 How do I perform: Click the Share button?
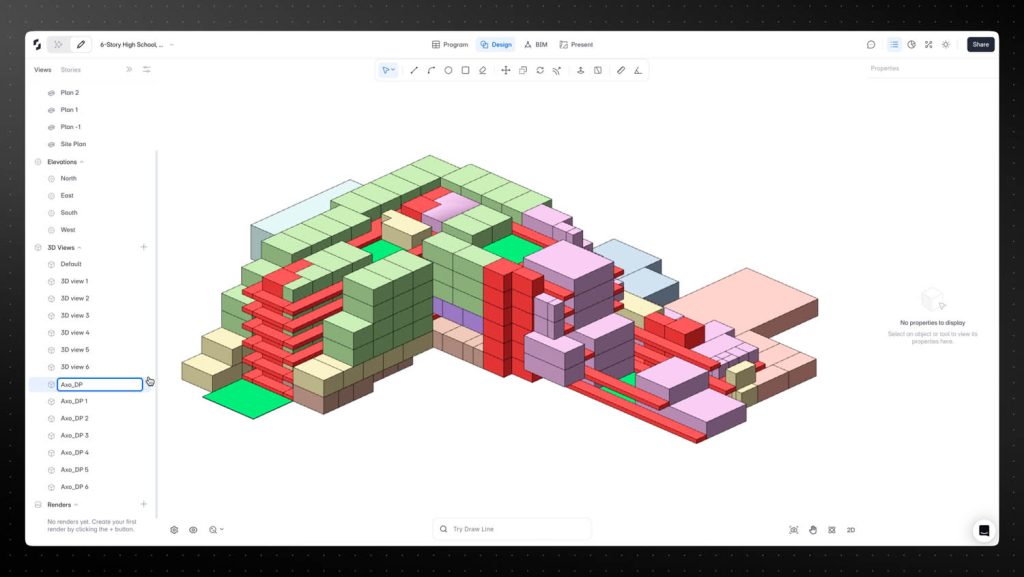click(x=980, y=45)
